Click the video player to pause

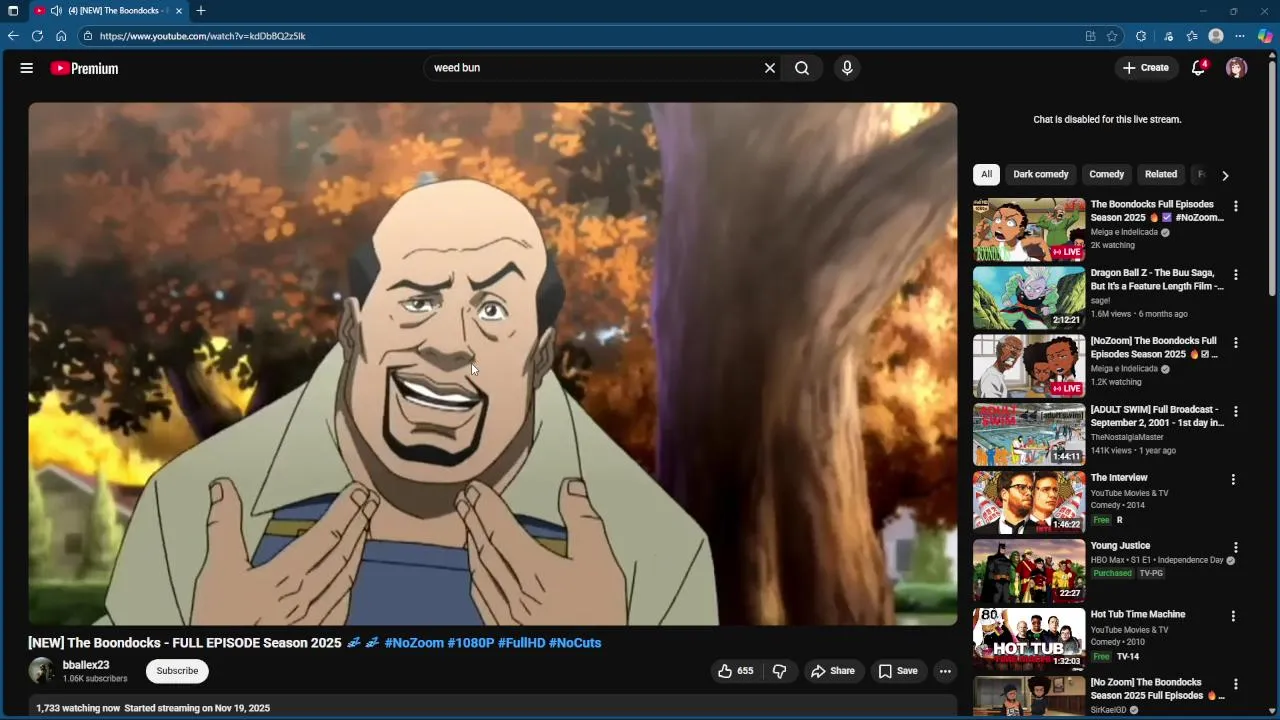click(x=492, y=364)
